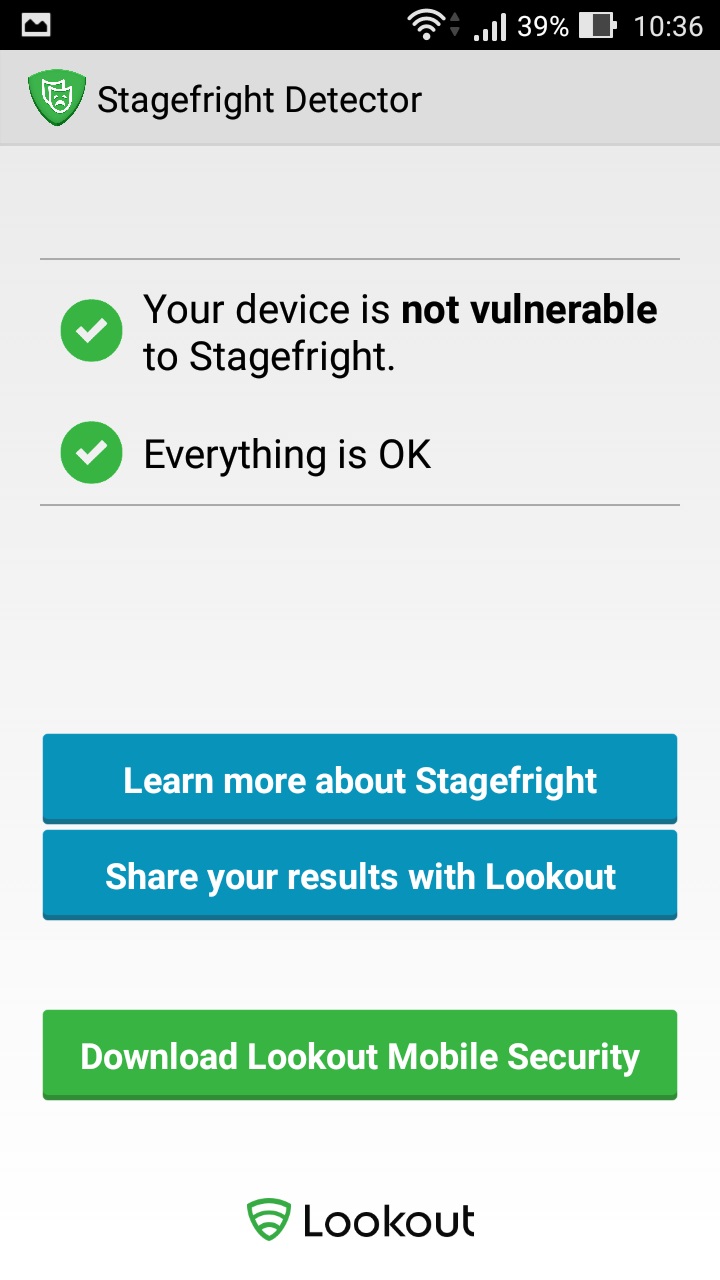Screen dimensions: 720x1280
Task: Tap the bold 'not vulnerable' words
Action: click(529, 310)
